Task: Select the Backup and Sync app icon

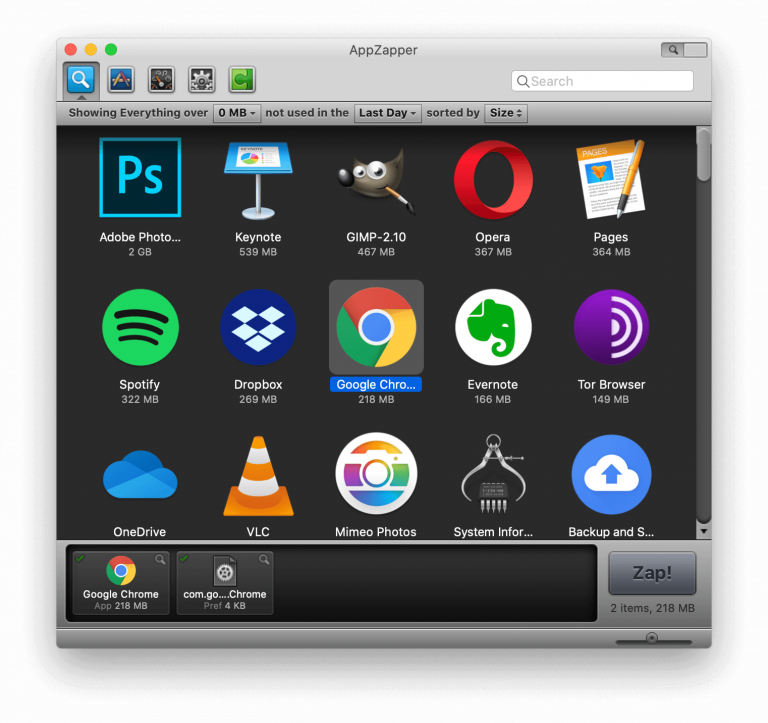Action: tap(611, 474)
